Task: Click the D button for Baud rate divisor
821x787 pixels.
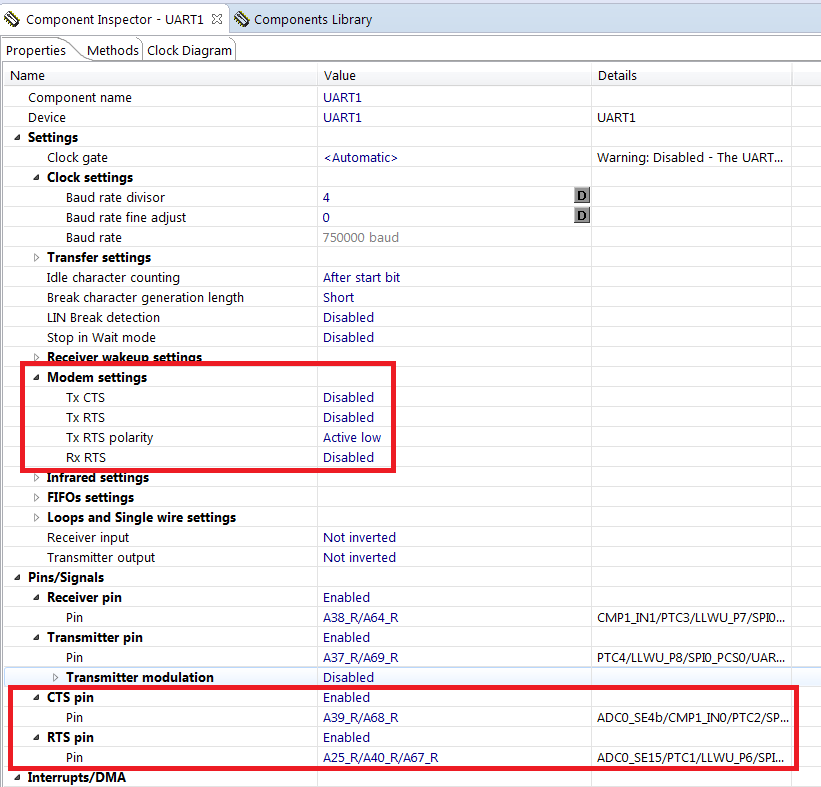Action: [582, 195]
